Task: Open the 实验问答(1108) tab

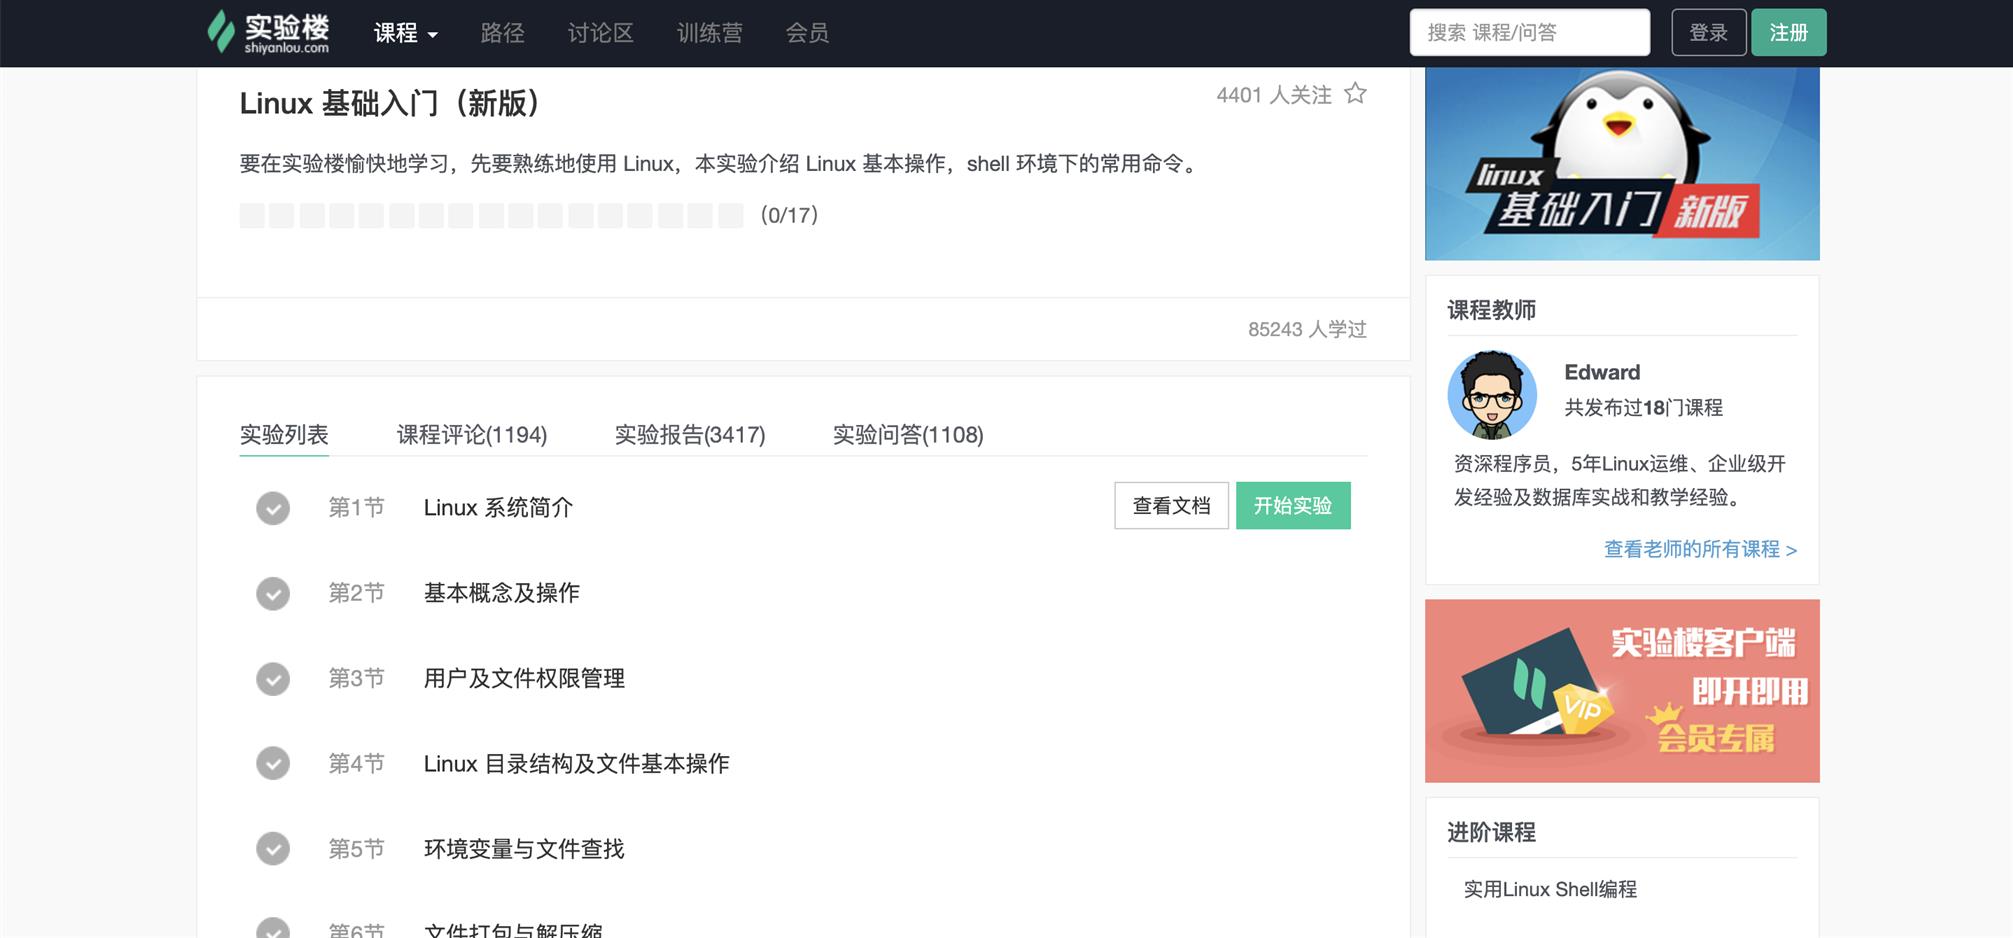Action: pos(907,435)
